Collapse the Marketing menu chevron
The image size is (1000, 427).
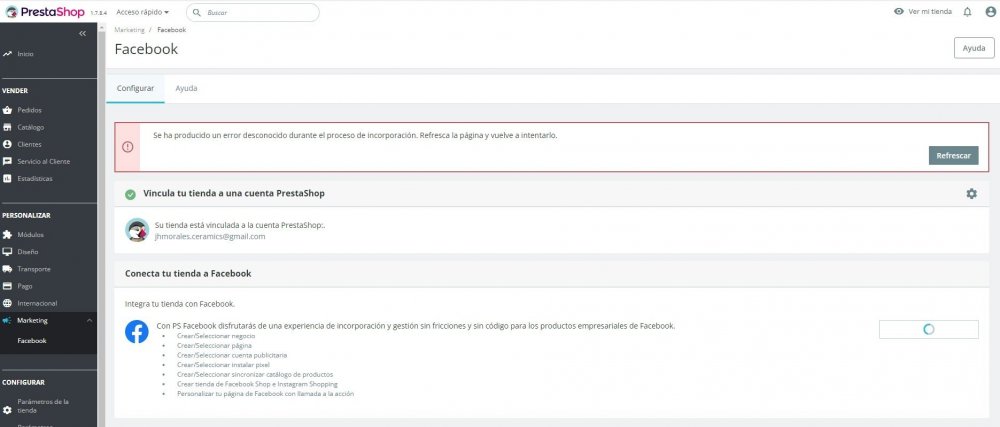90,320
